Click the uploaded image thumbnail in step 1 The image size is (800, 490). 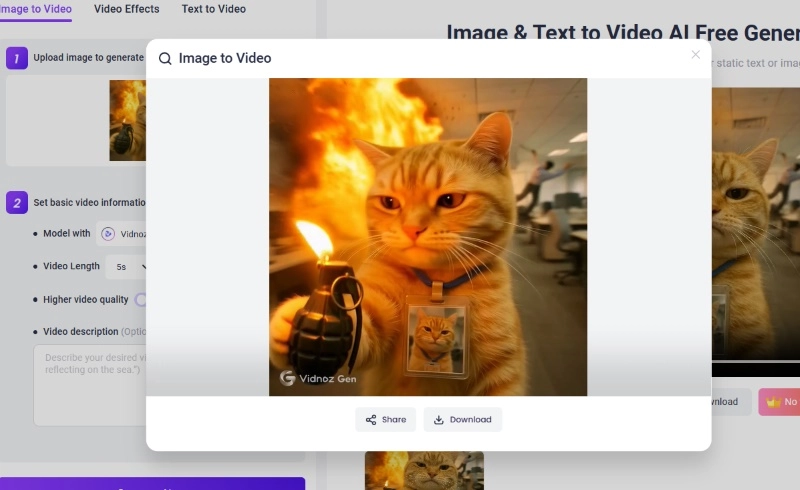[x=127, y=121]
